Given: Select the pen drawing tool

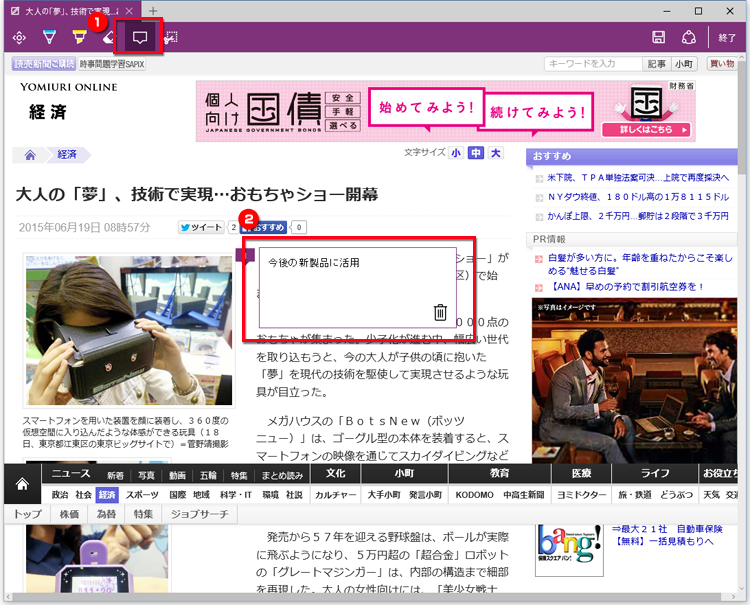Looking at the screenshot, I should tap(48, 38).
